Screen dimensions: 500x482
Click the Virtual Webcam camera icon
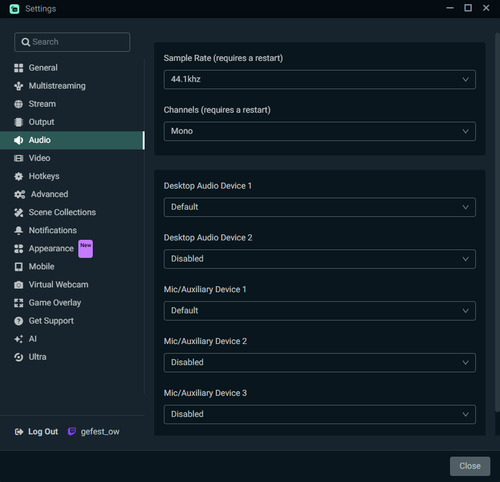[19, 285]
